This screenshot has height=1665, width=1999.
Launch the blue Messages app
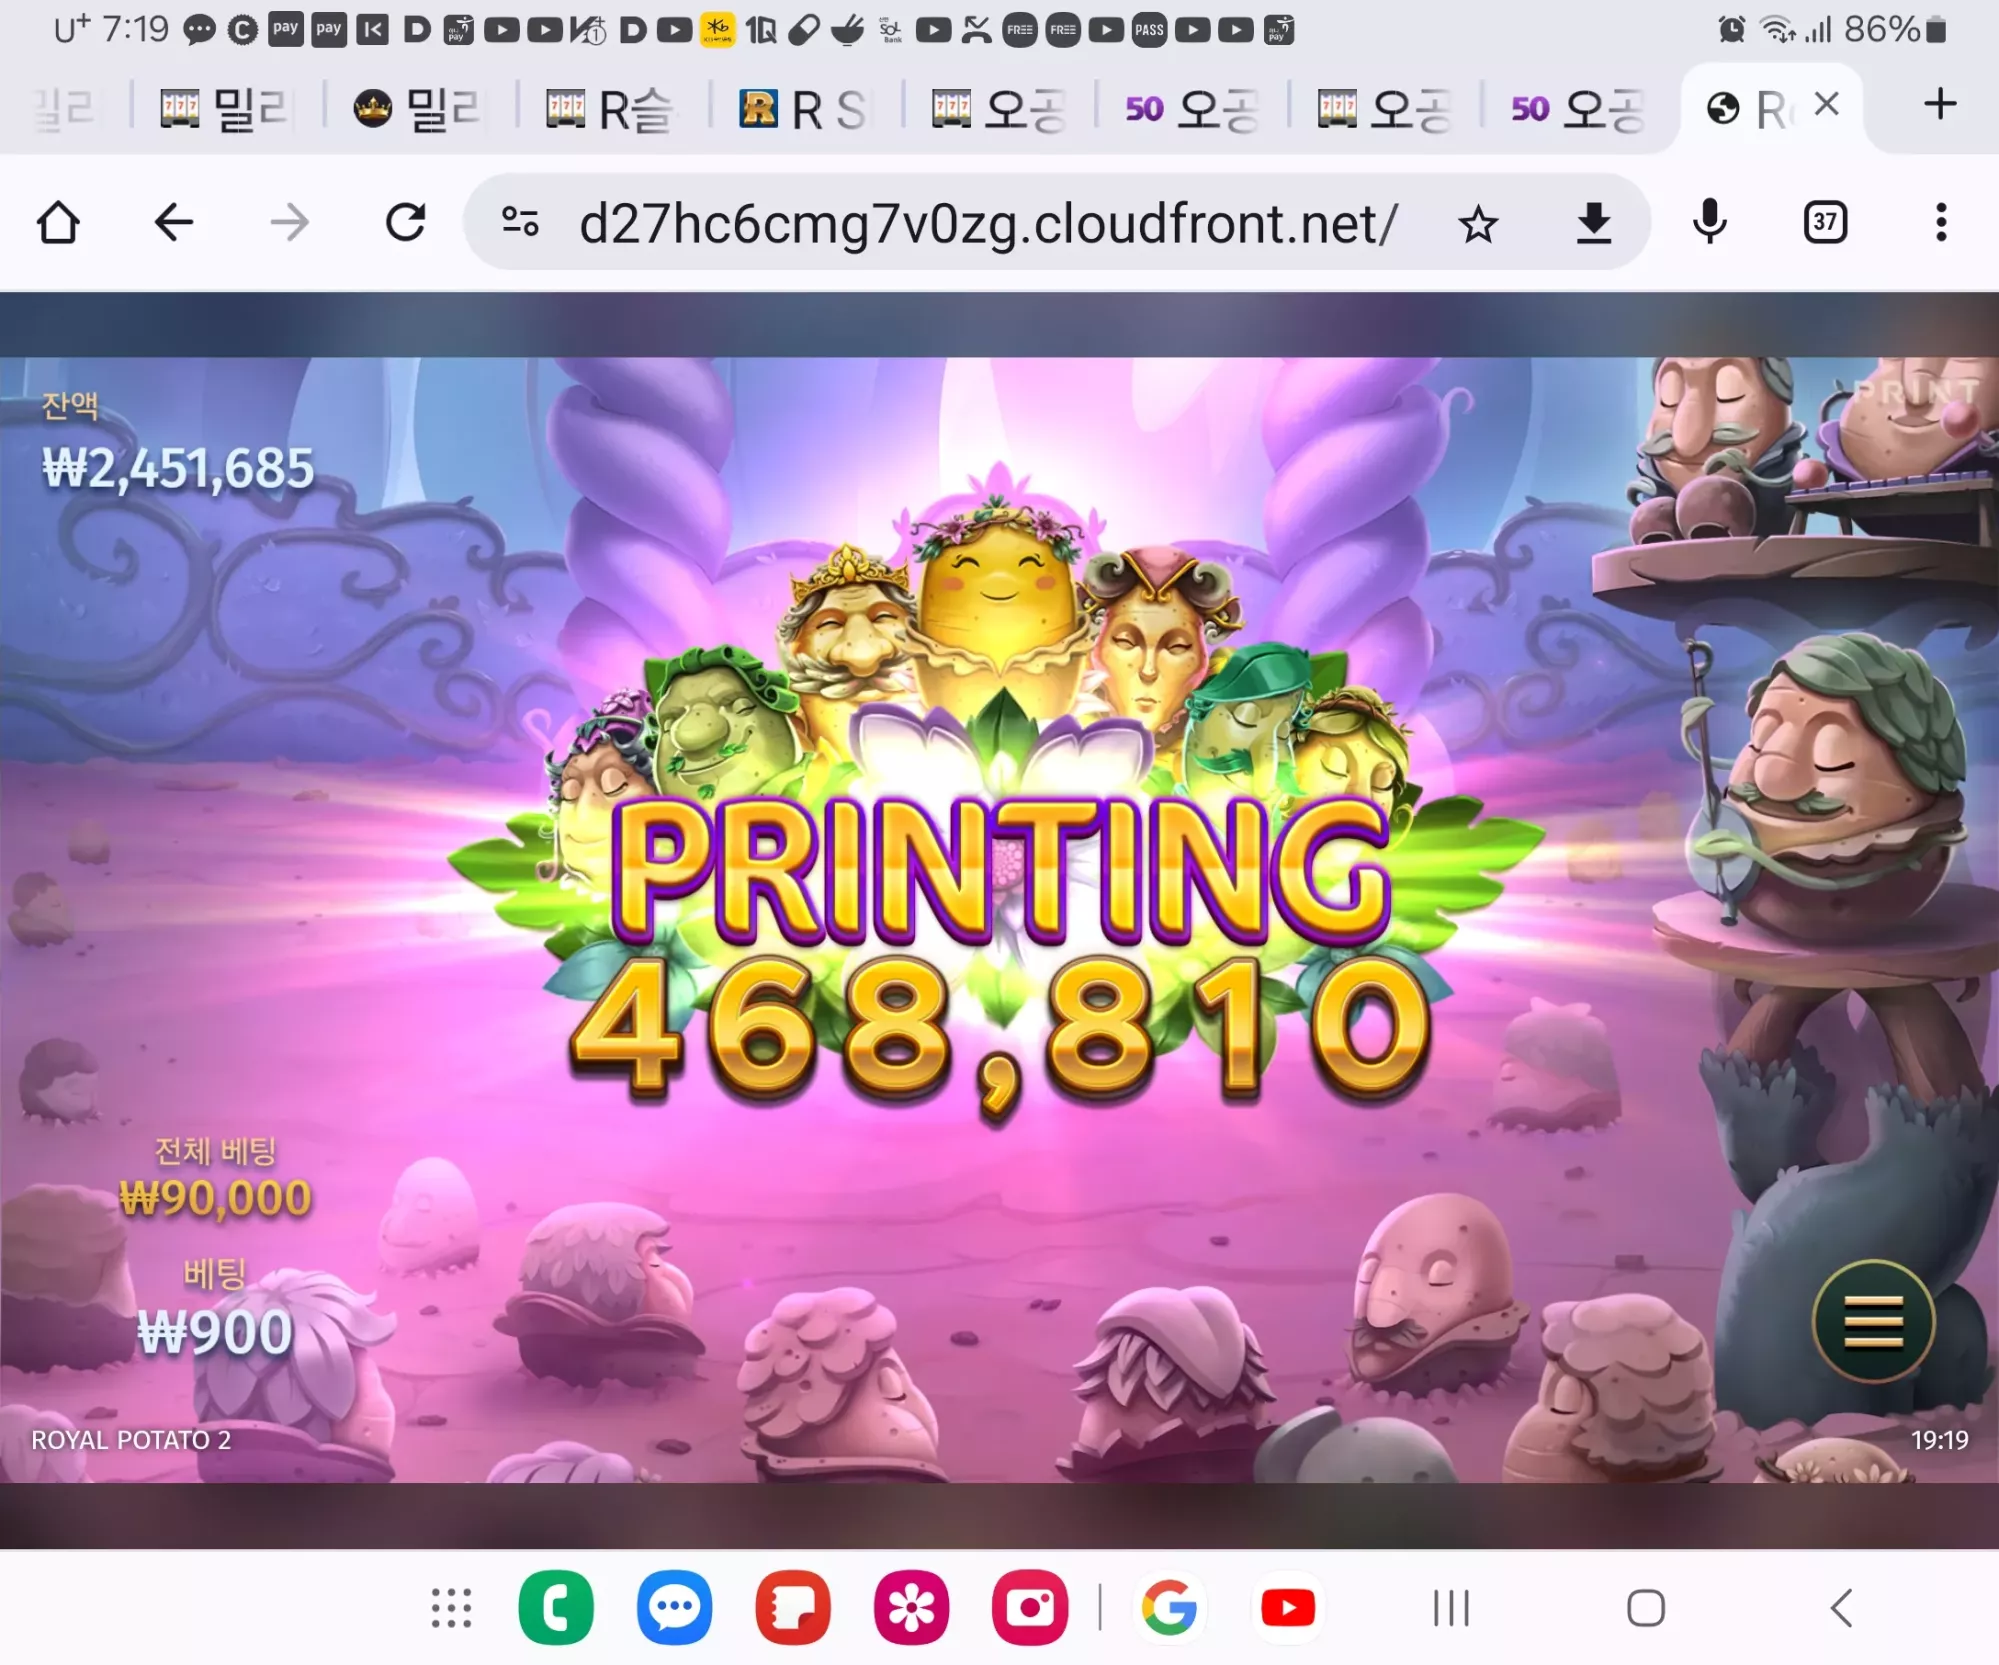(x=675, y=1608)
